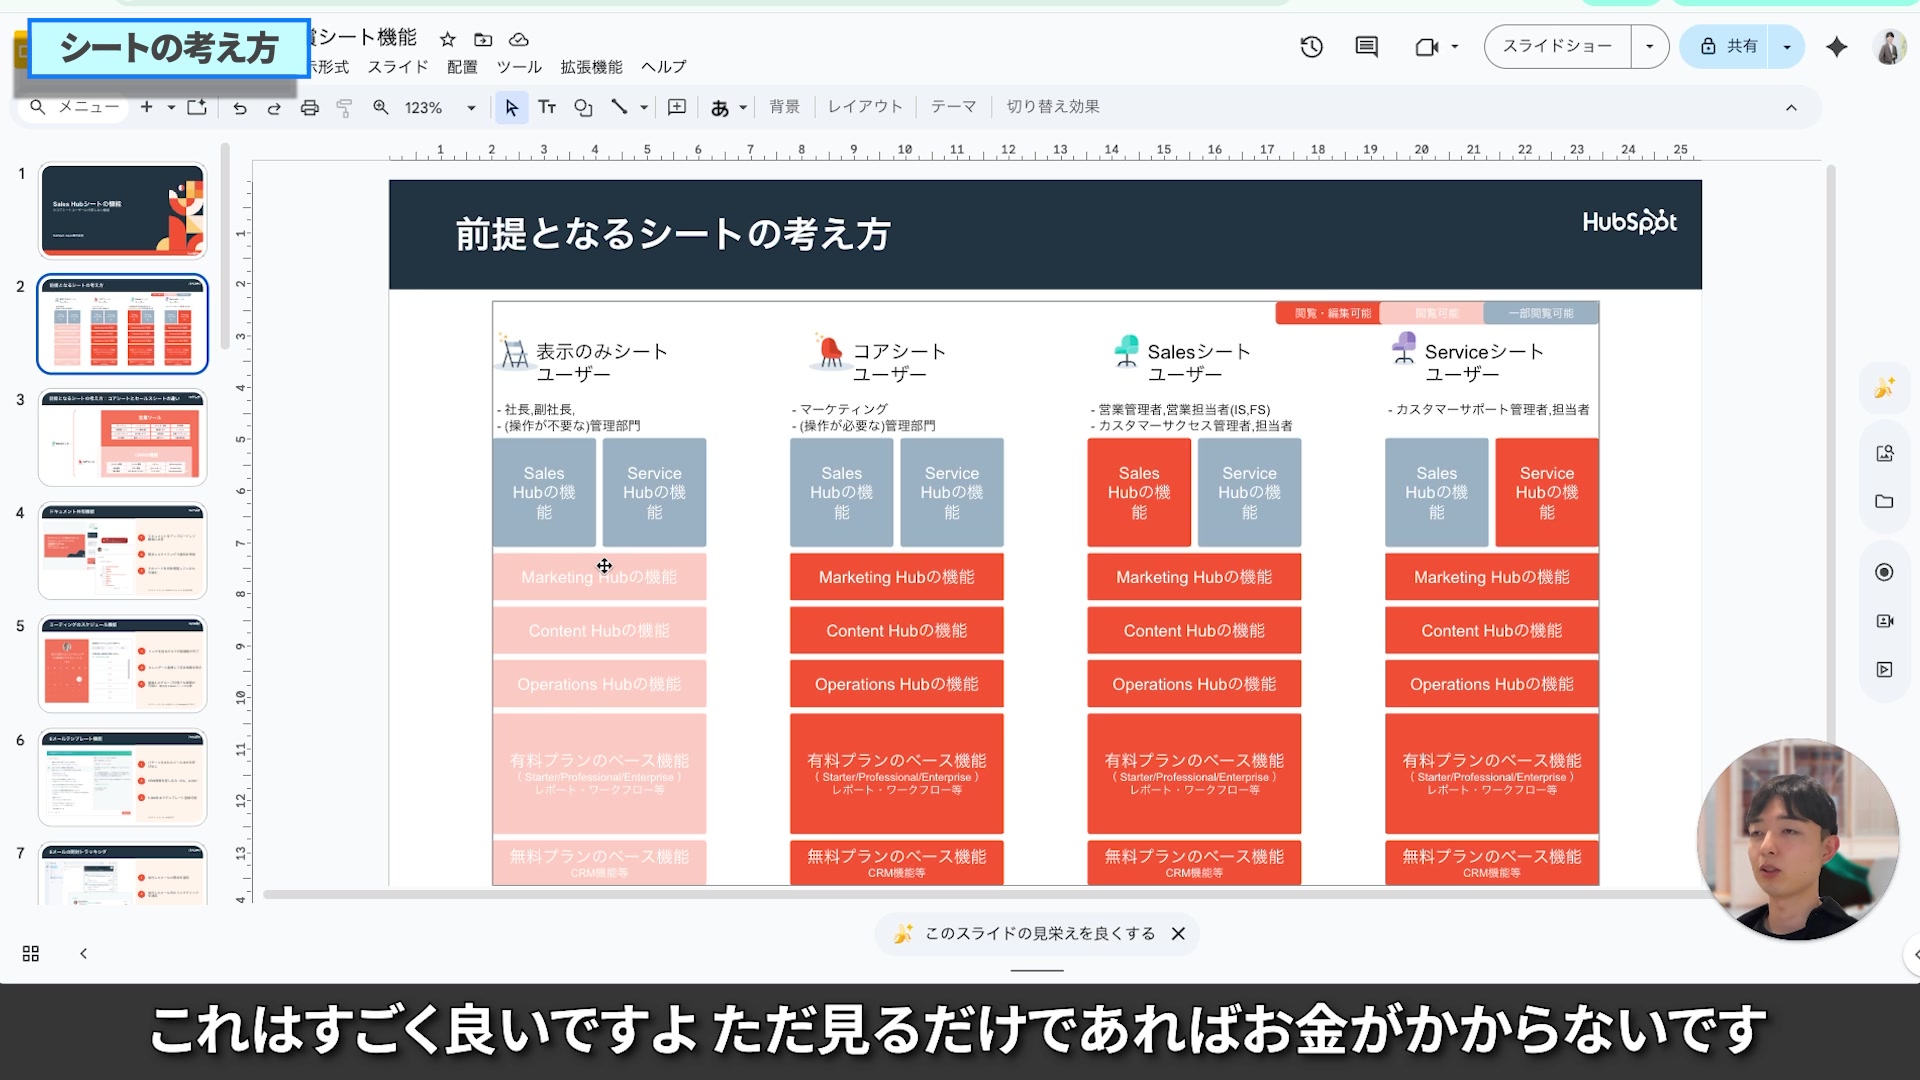Image resolution: width=1920 pixels, height=1080 pixels.
Task: Open the 拡張機能 menu
Action: (590, 67)
